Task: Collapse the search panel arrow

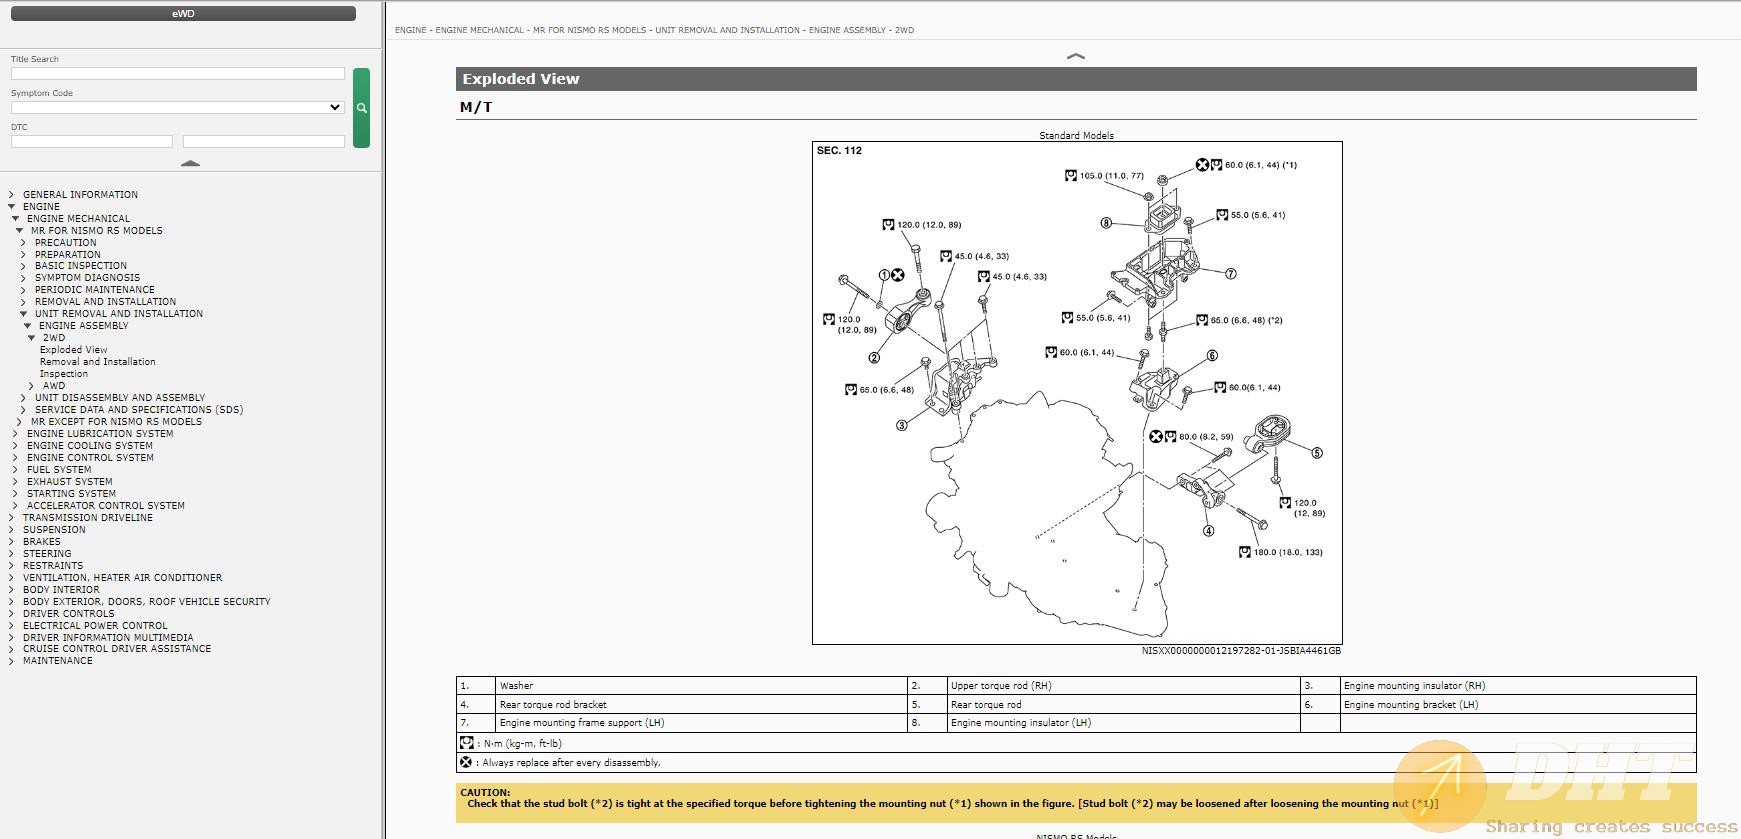Action: tap(190, 162)
